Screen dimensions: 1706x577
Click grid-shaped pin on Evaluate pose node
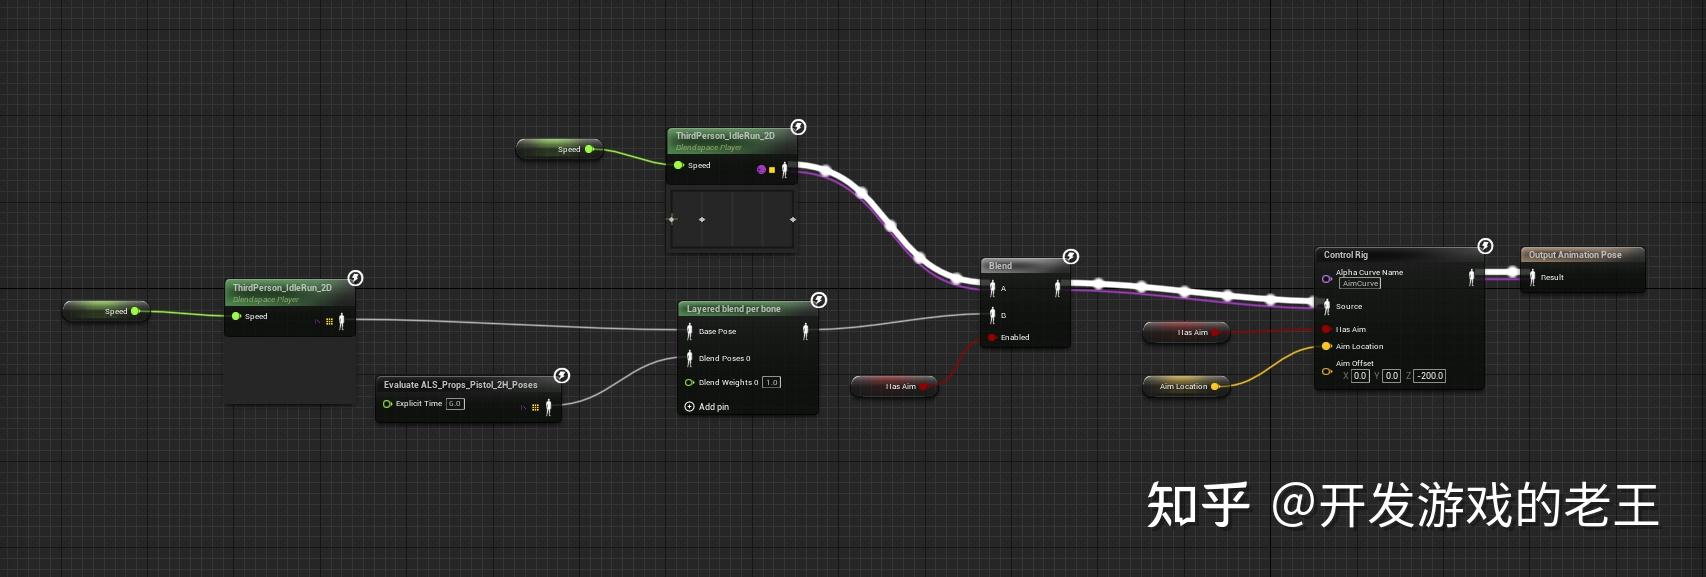tap(535, 407)
